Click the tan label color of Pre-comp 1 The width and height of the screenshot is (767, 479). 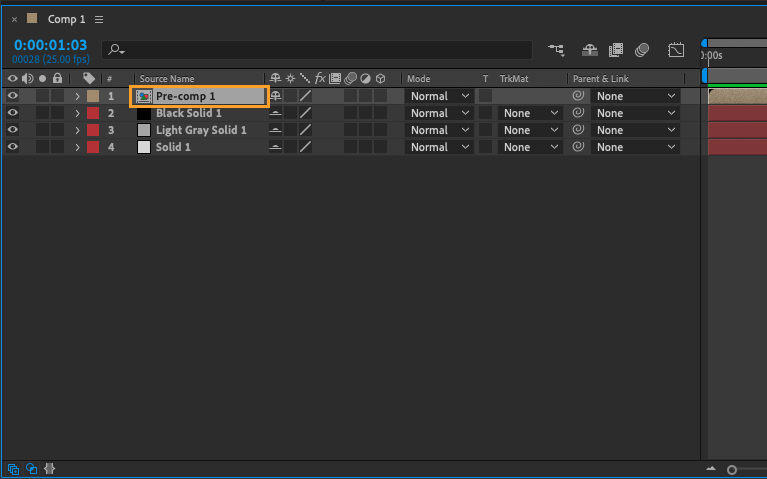click(93, 96)
